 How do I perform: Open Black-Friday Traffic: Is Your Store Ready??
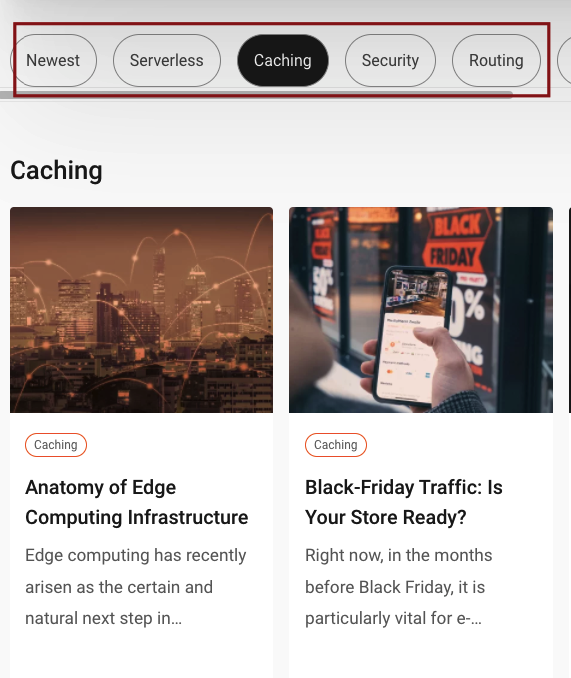[404, 502]
